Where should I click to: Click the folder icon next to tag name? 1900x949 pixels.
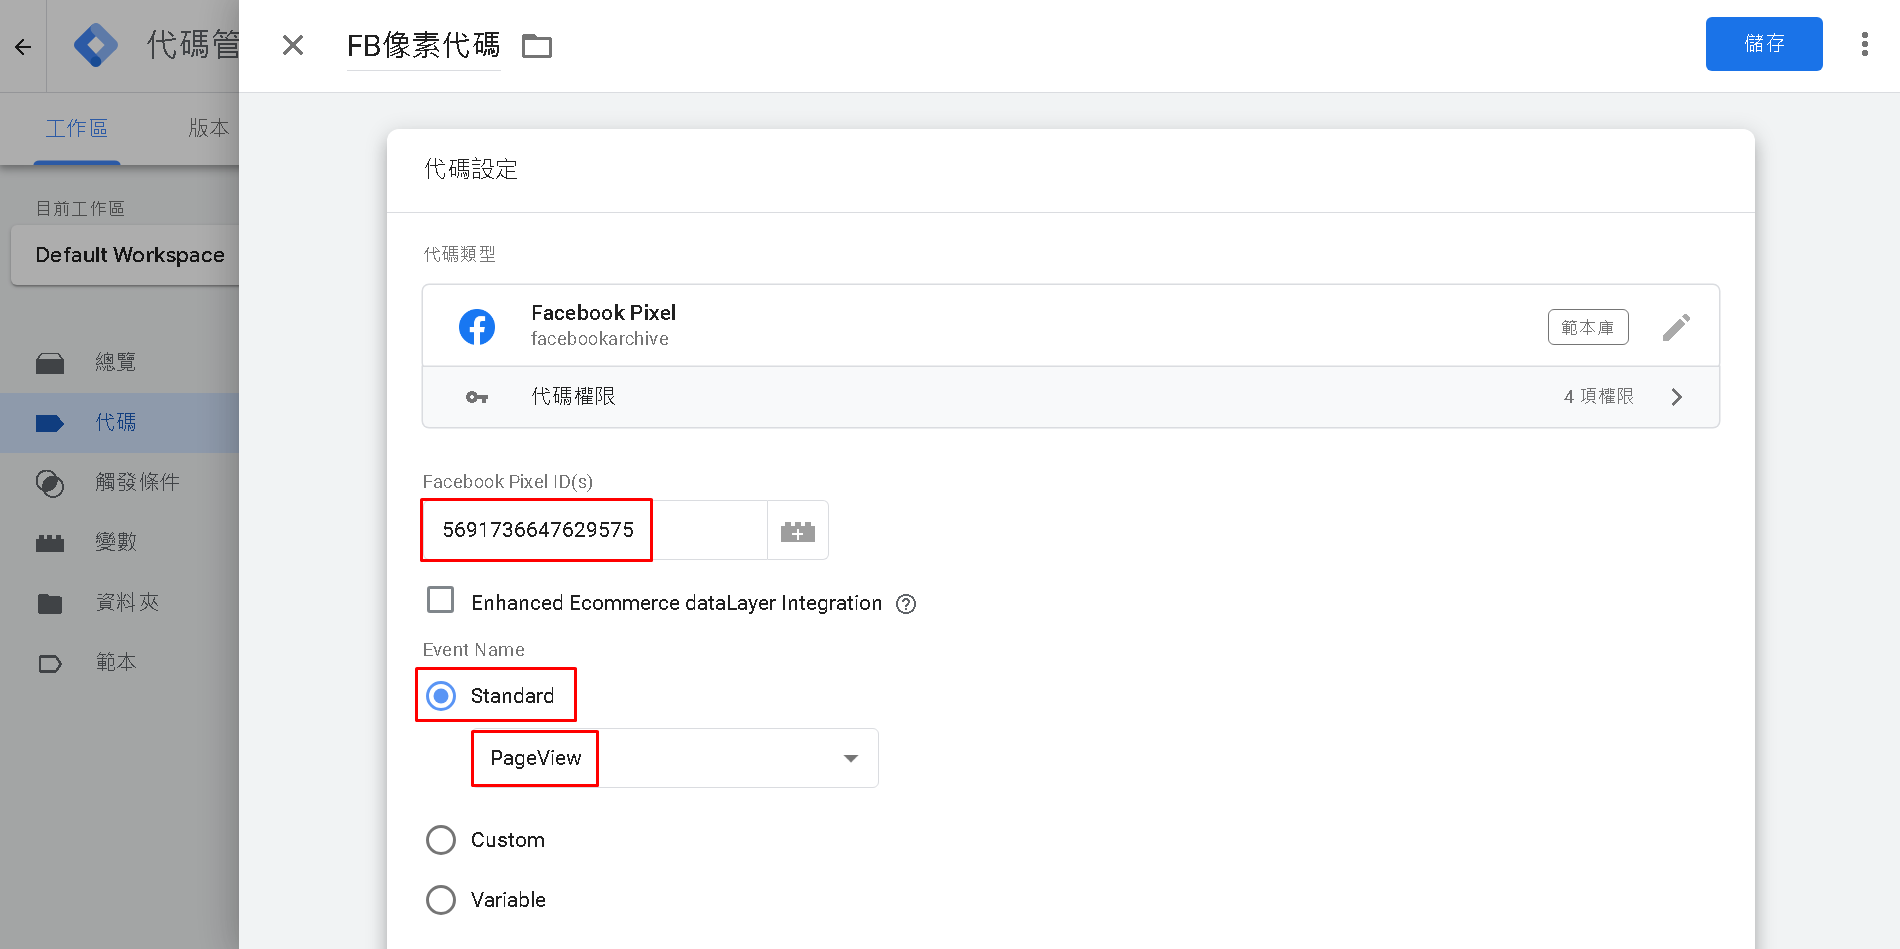pos(537,46)
